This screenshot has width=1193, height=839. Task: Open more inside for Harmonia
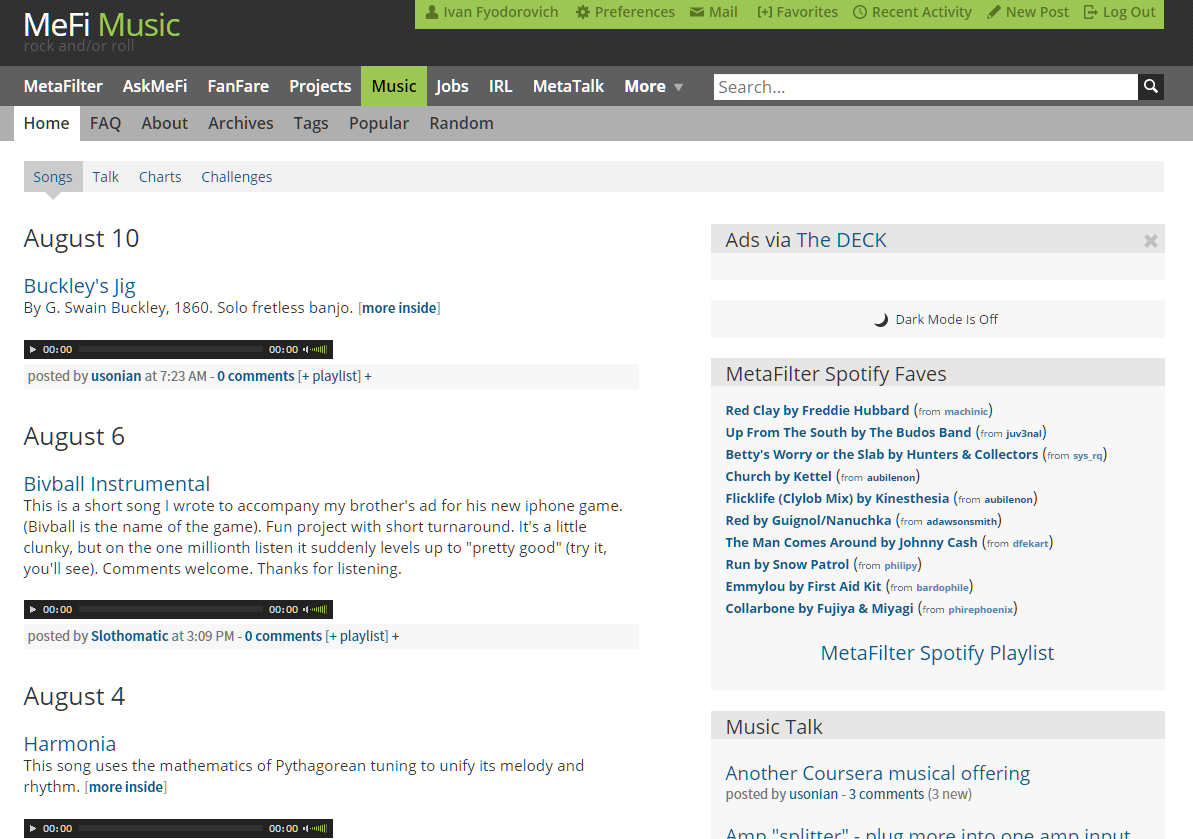point(126,787)
